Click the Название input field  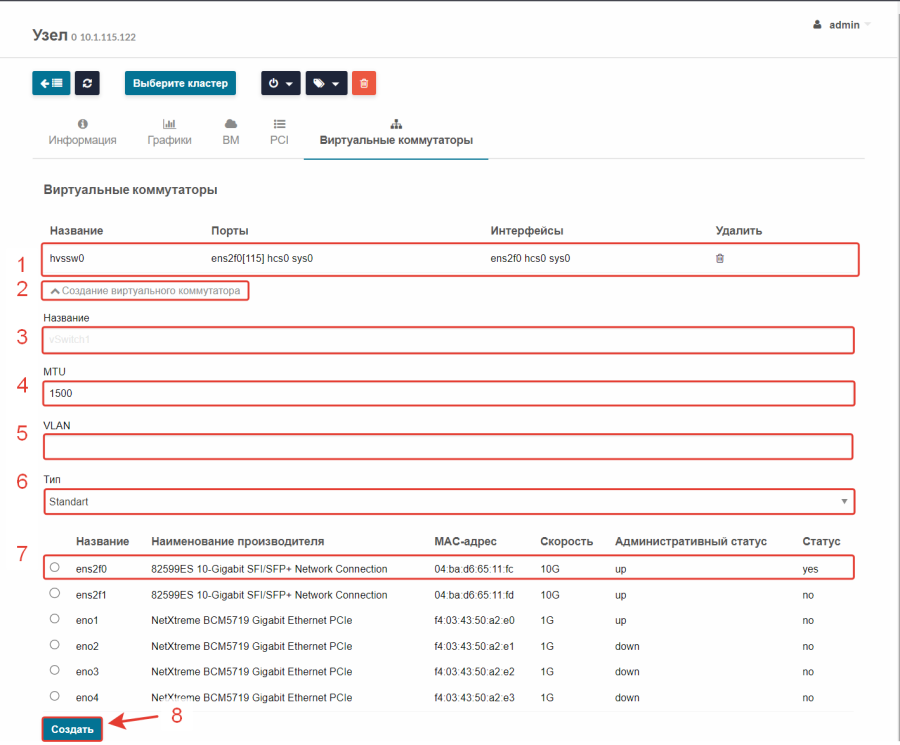coord(448,340)
